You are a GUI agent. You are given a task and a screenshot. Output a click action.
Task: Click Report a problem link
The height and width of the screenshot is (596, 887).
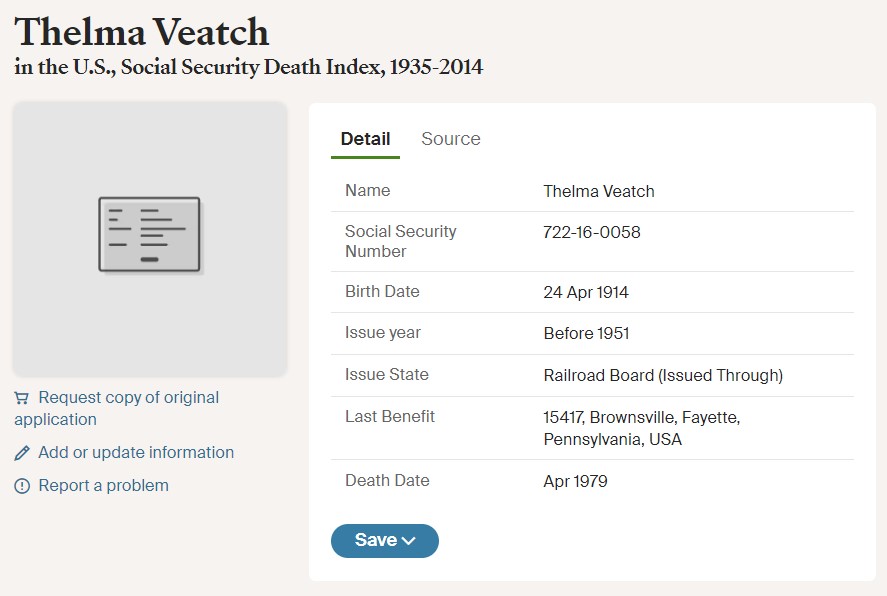[104, 485]
